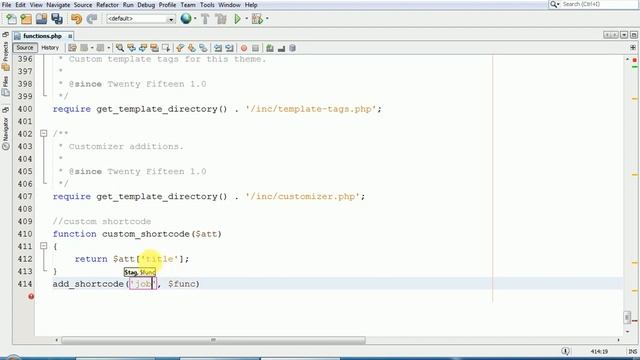Open the Tools menu
This screenshot has width=640, height=360.
(207, 5)
